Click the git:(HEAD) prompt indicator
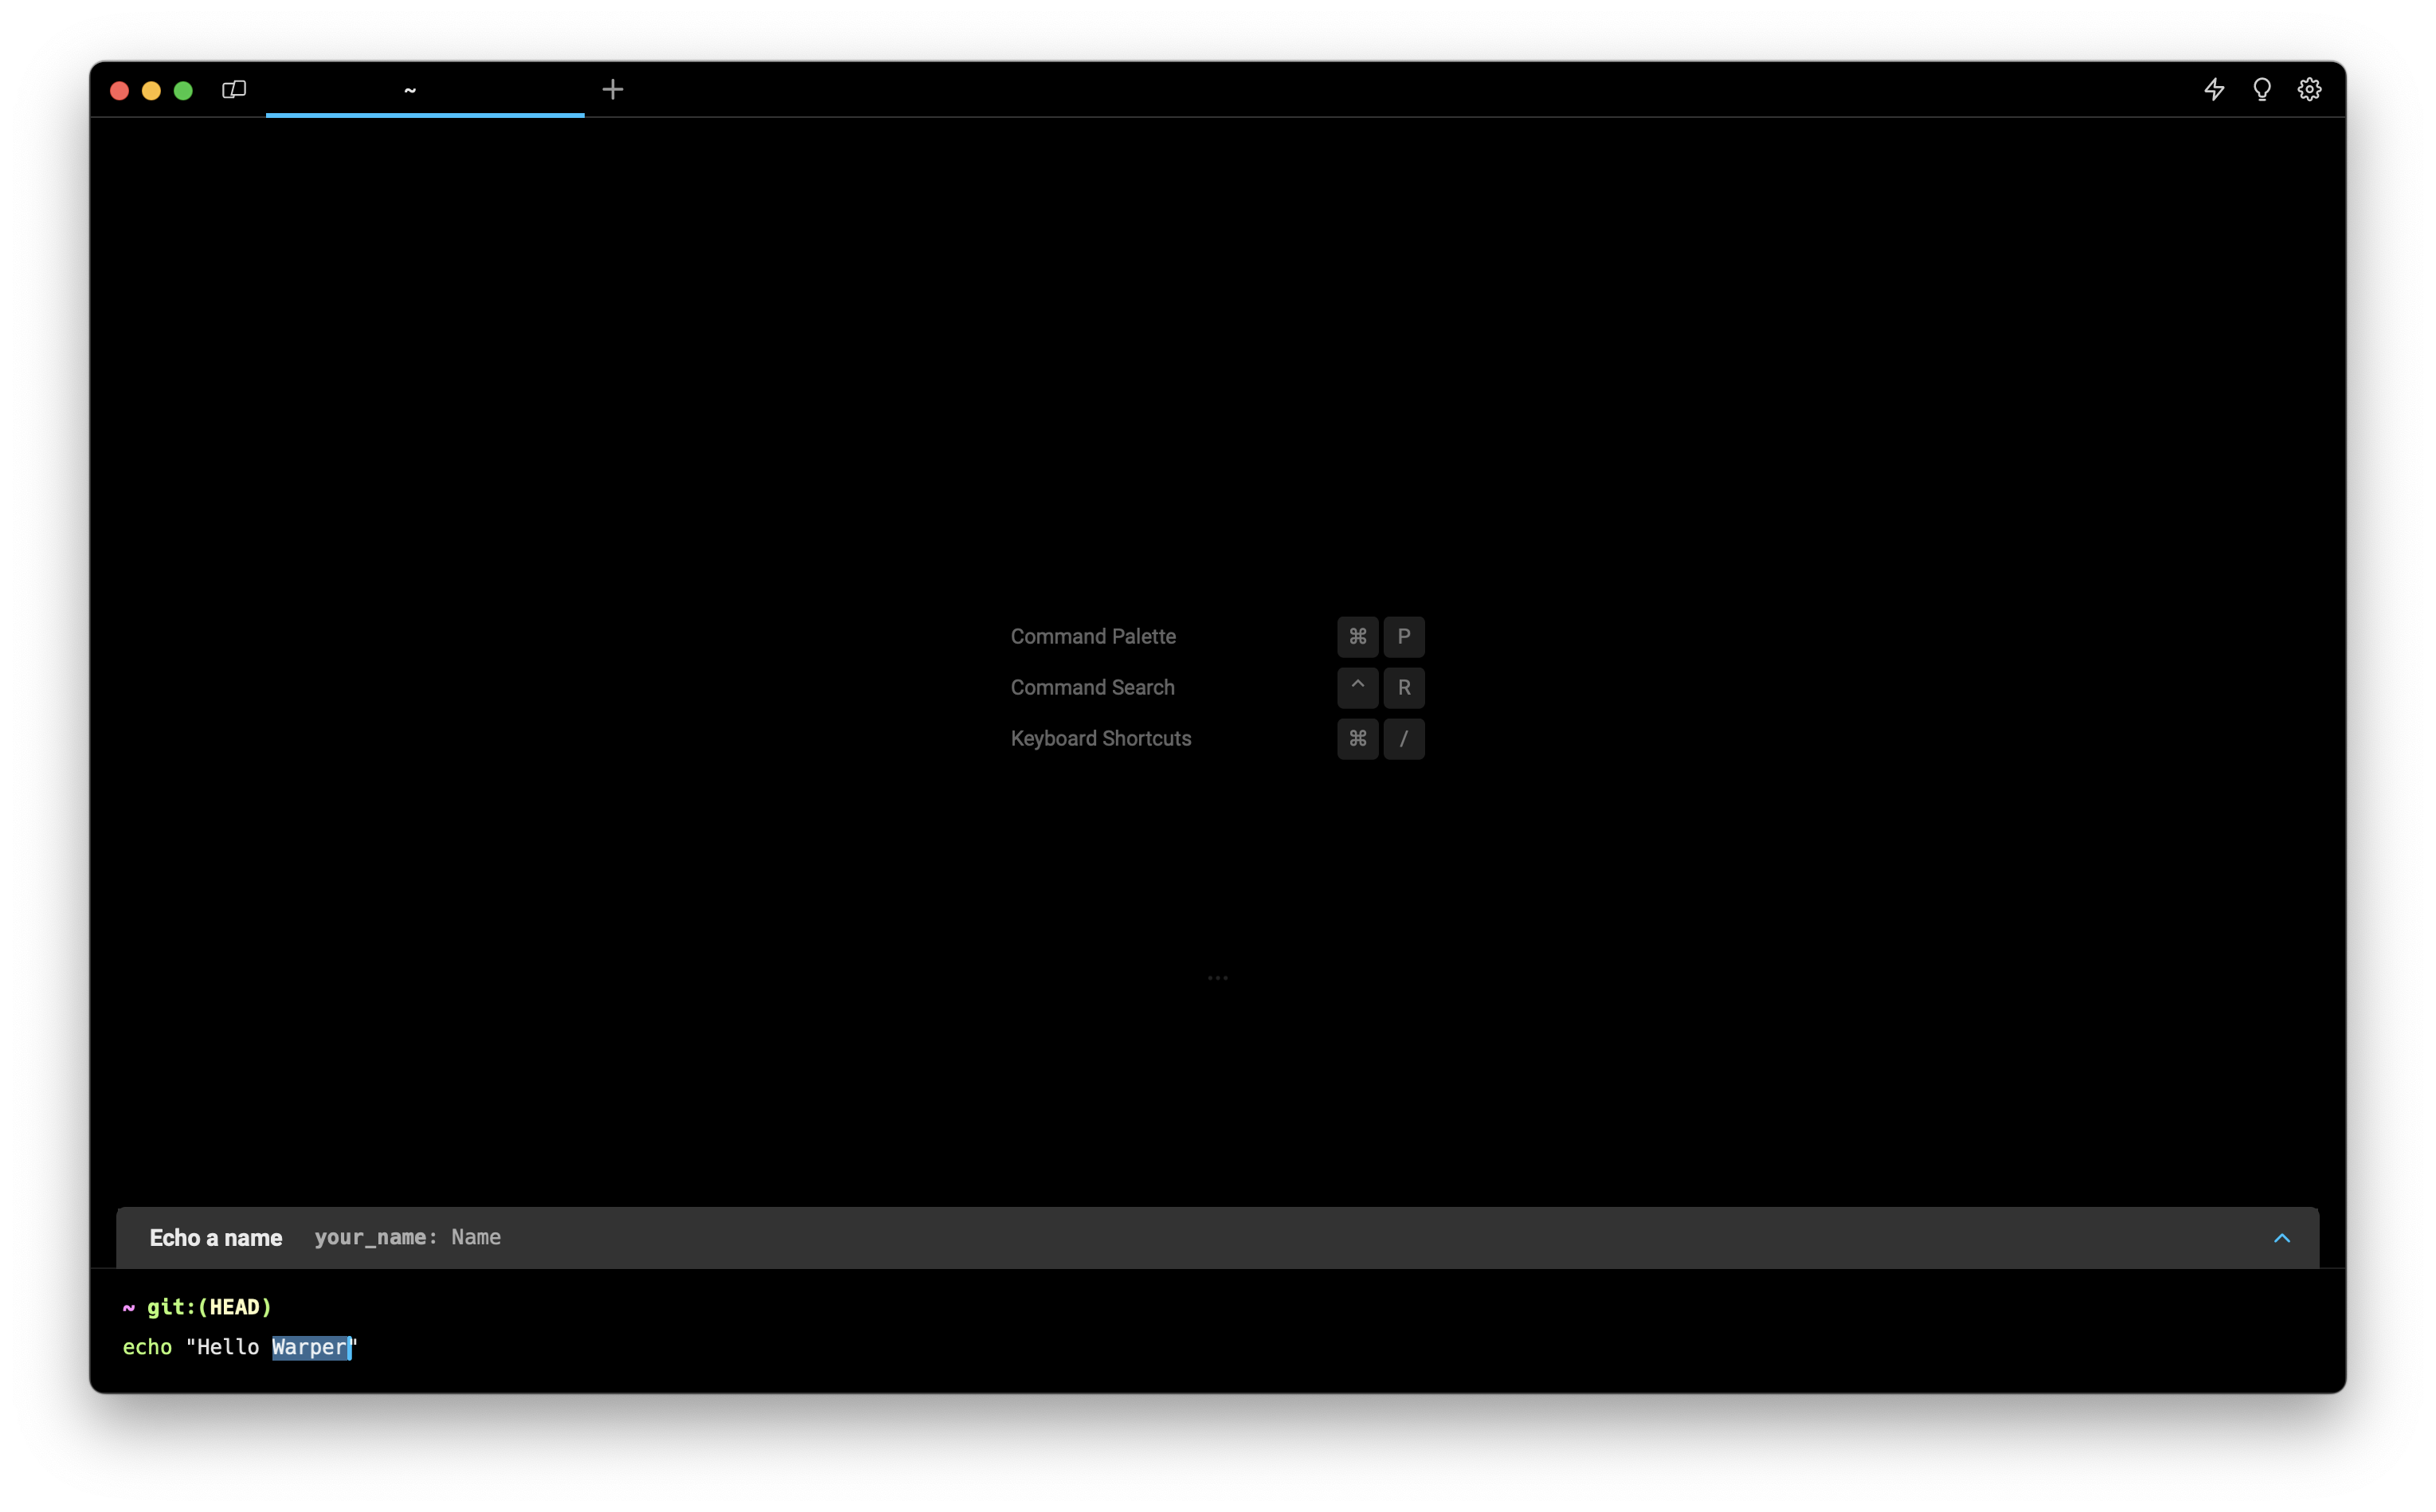2436x1512 pixels. [x=209, y=1307]
